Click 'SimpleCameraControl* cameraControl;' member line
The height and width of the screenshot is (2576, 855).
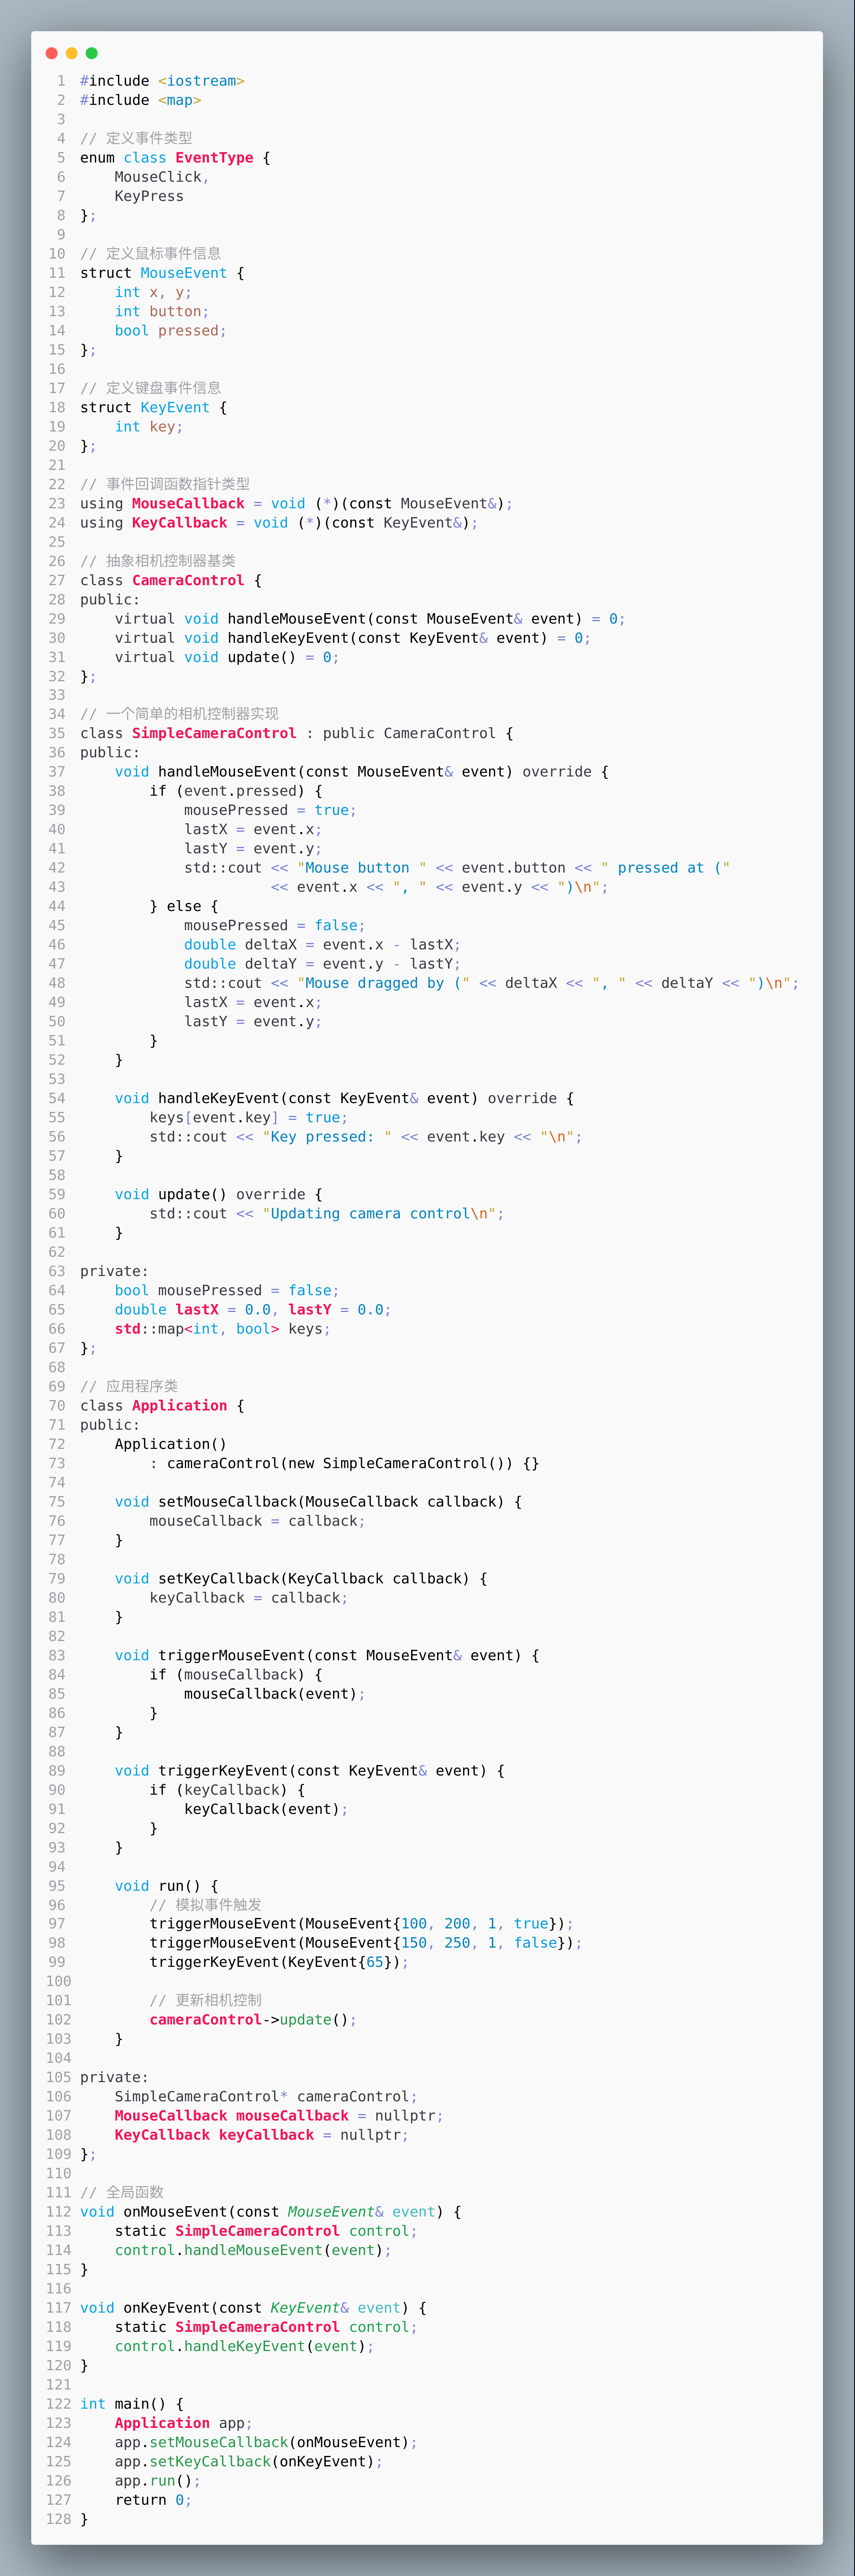(x=266, y=2096)
